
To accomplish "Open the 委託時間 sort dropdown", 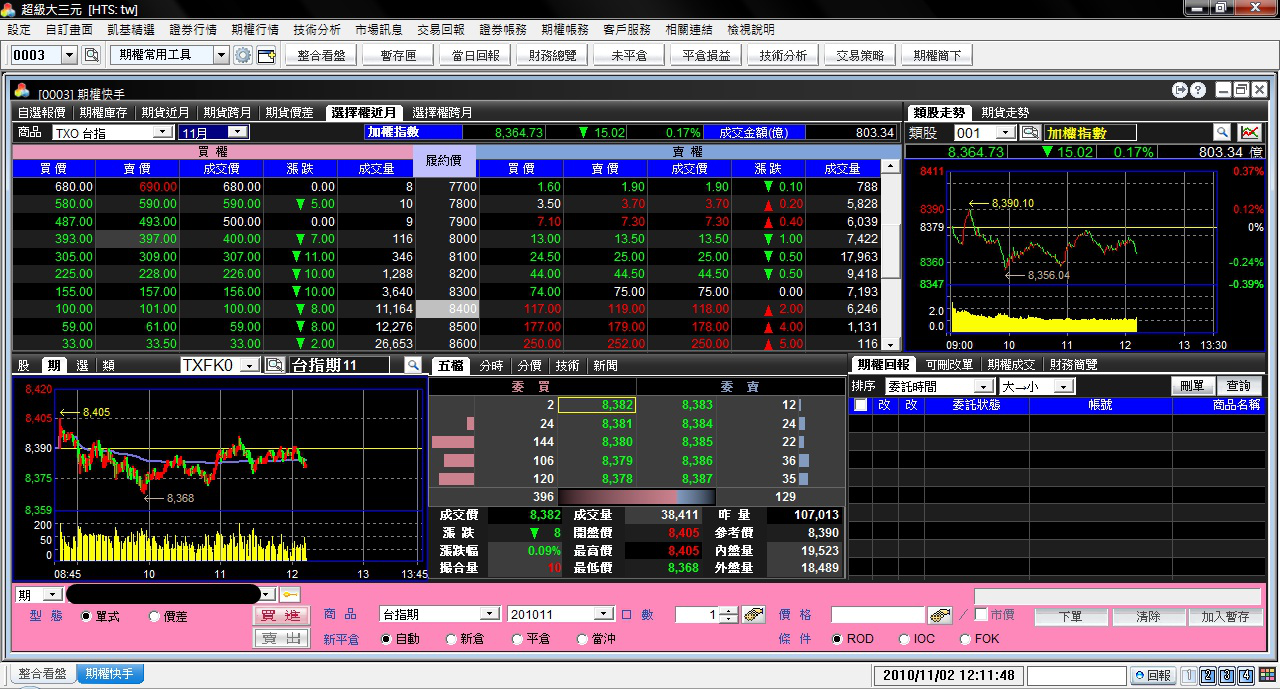I will point(983,386).
